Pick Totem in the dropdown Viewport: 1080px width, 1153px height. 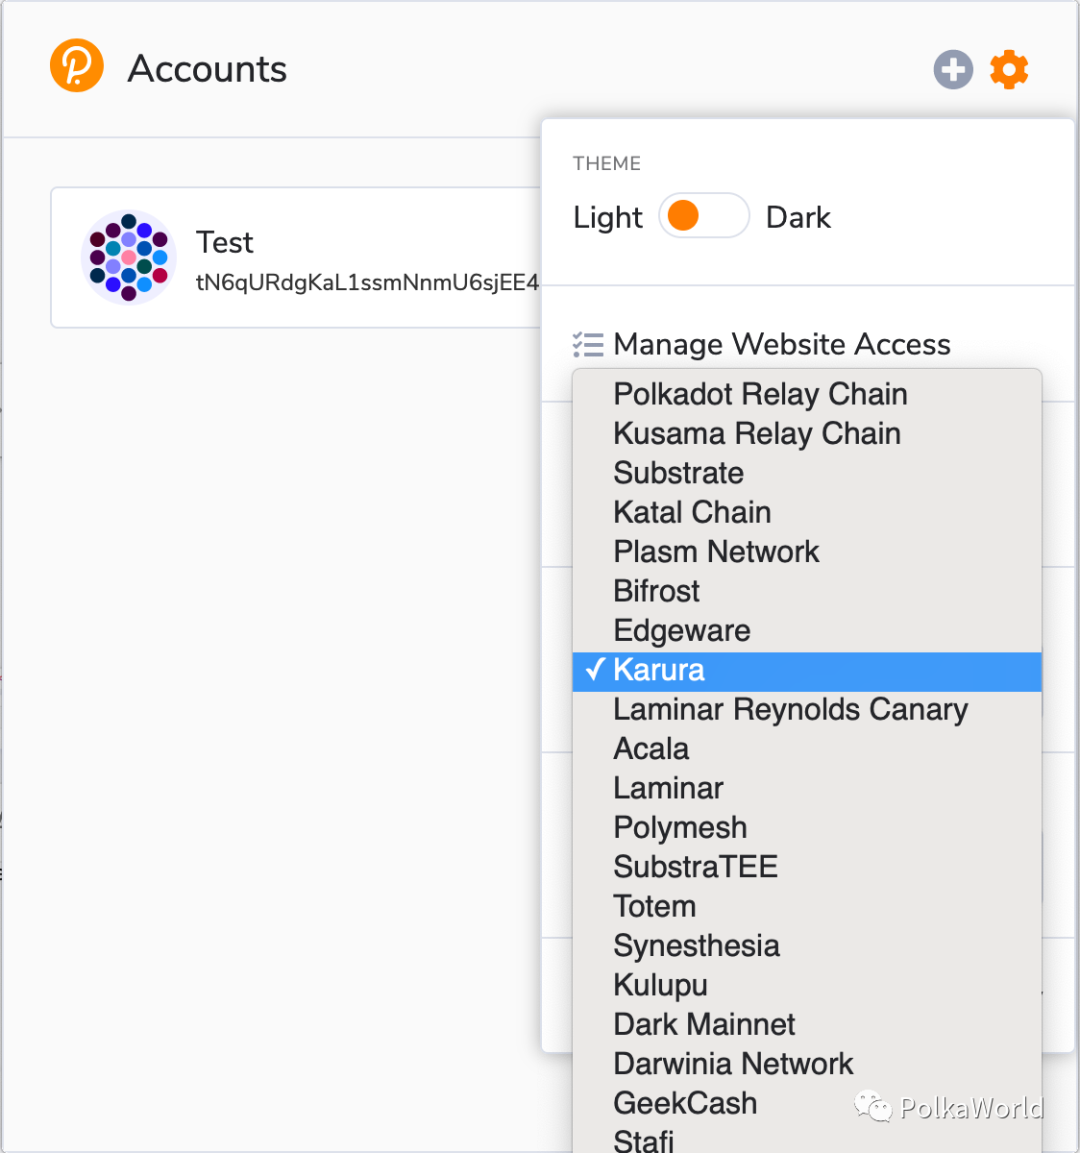click(x=807, y=906)
